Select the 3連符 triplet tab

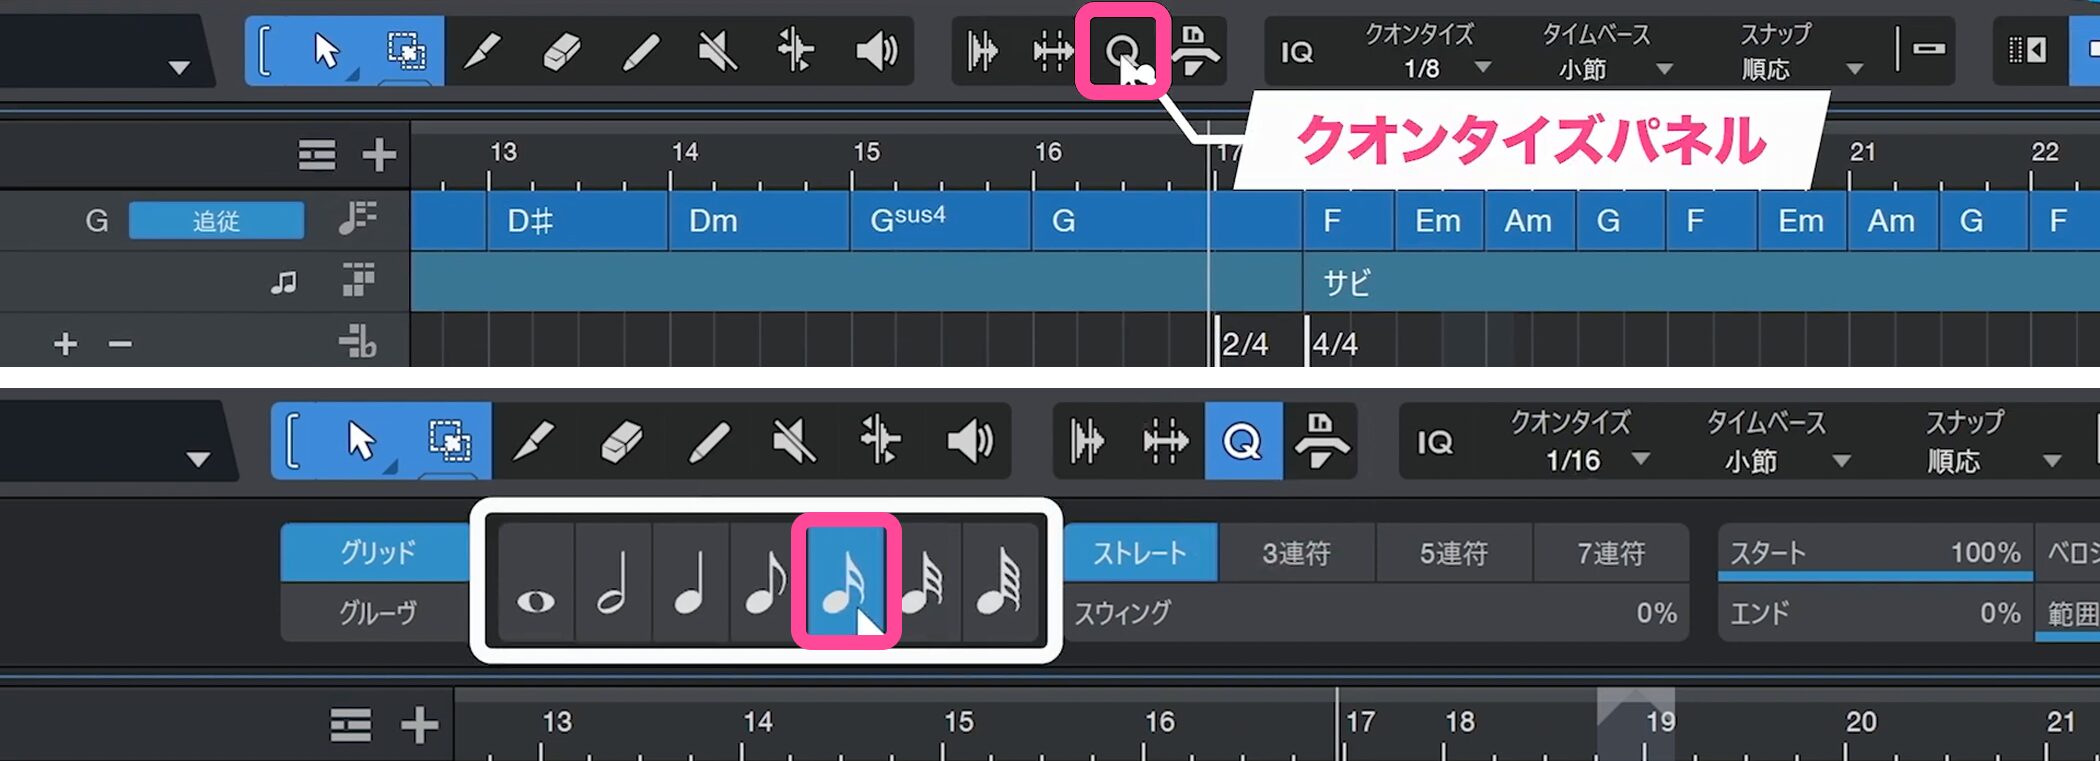[x=1296, y=552]
